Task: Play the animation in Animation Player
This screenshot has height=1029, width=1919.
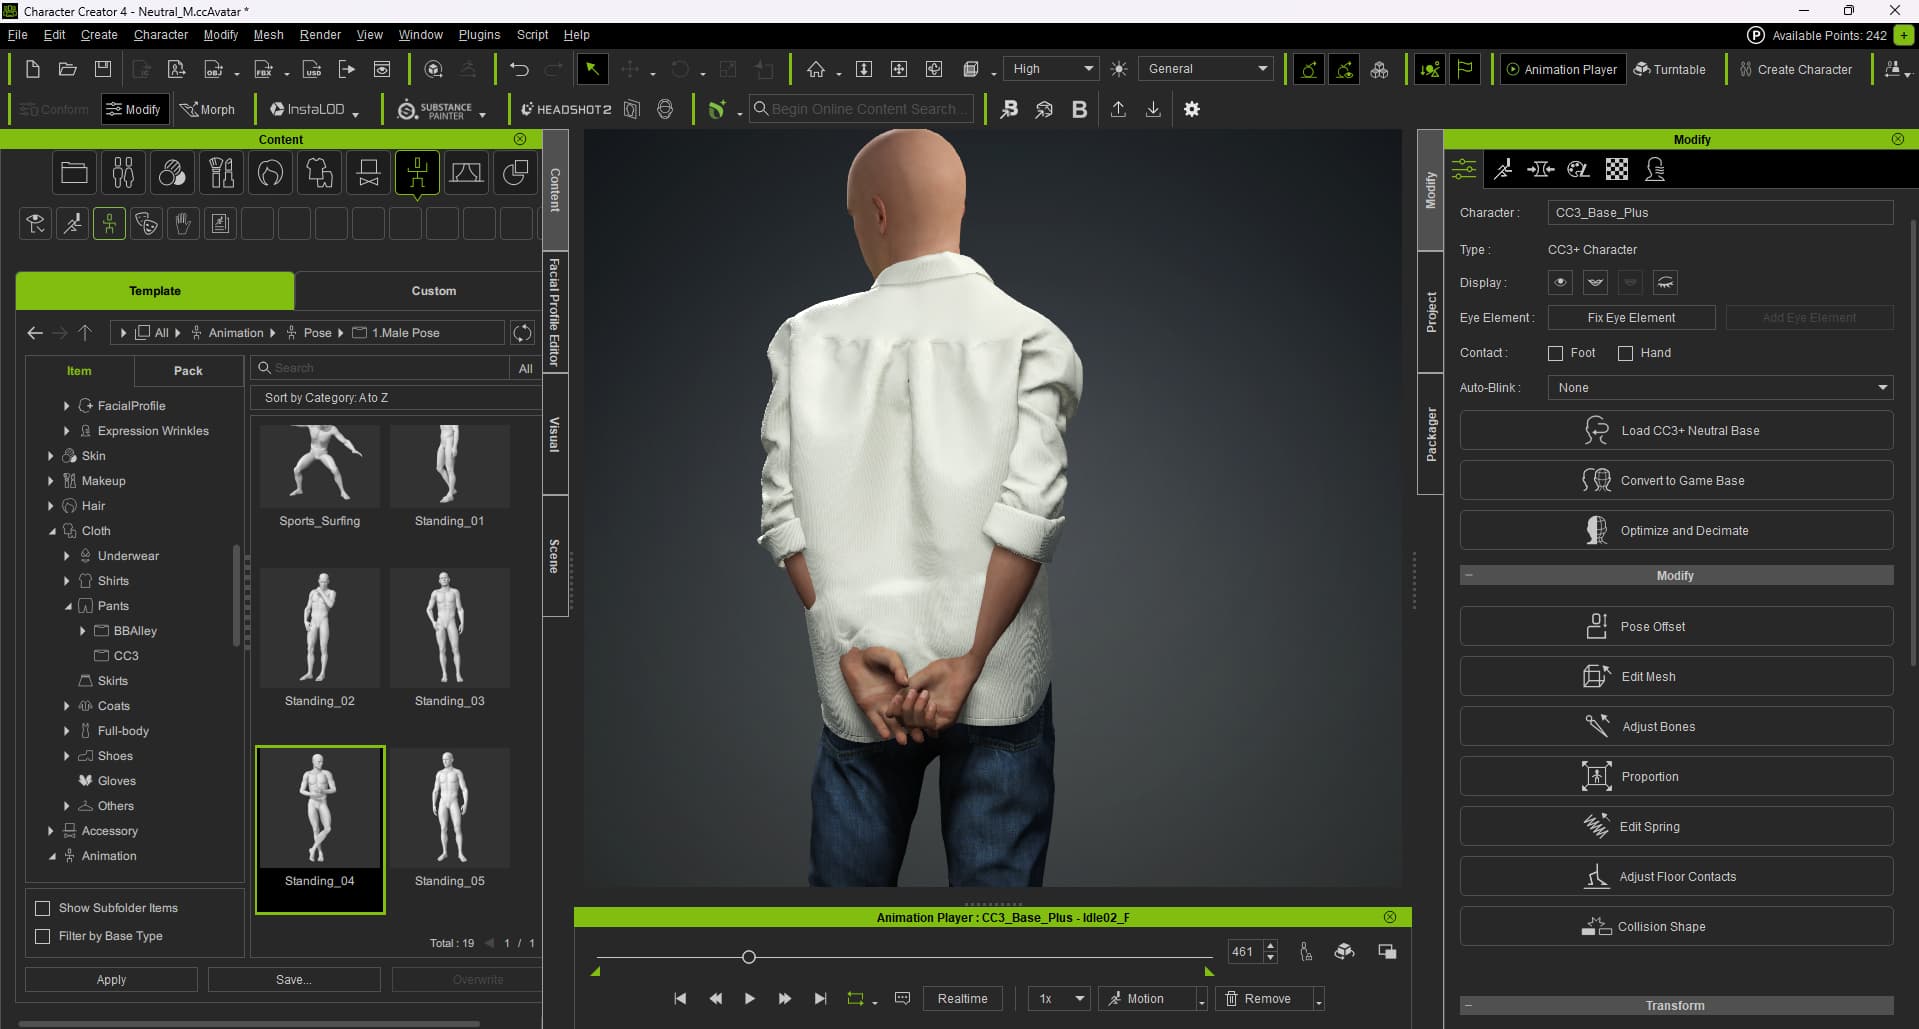Action: tap(749, 998)
